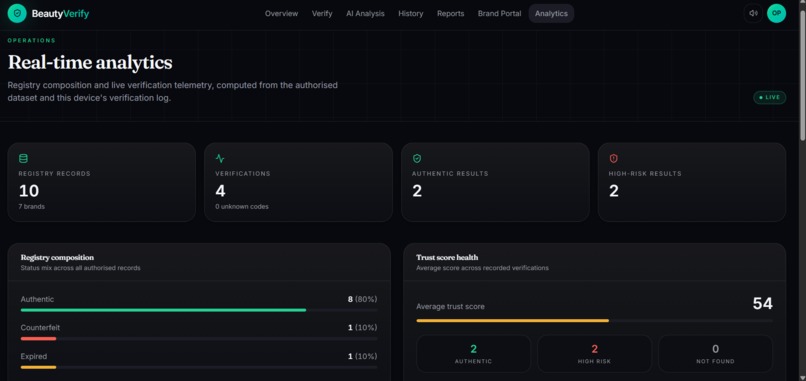Click the Verifications pulse icon

[220, 158]
